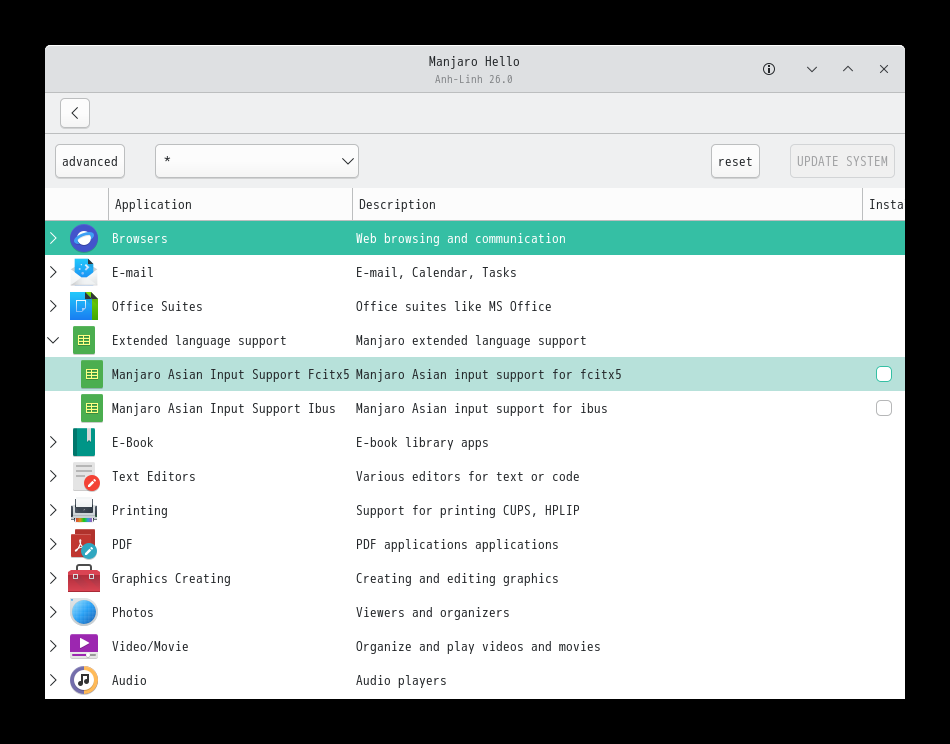Viewport: 950px width, 744px height.
Task: Open the filter dropdown showing asterisk
Action: [257, 161]
